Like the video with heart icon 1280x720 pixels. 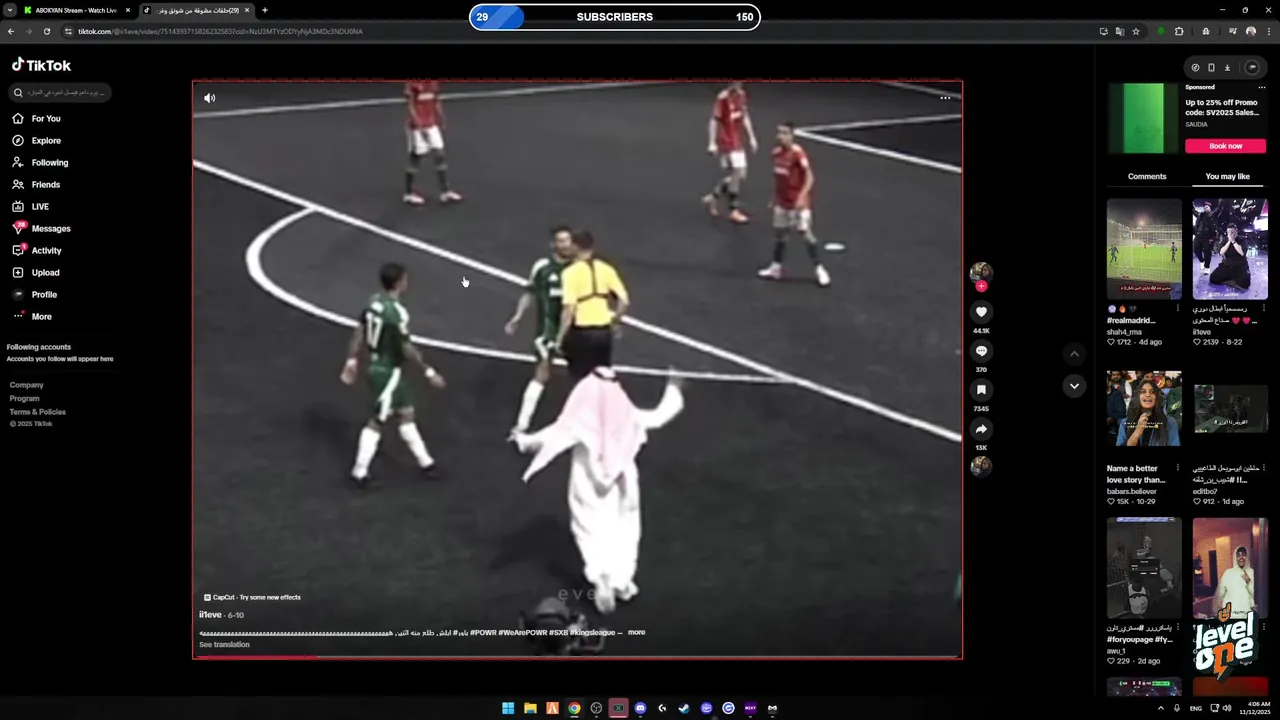[981, 312]
